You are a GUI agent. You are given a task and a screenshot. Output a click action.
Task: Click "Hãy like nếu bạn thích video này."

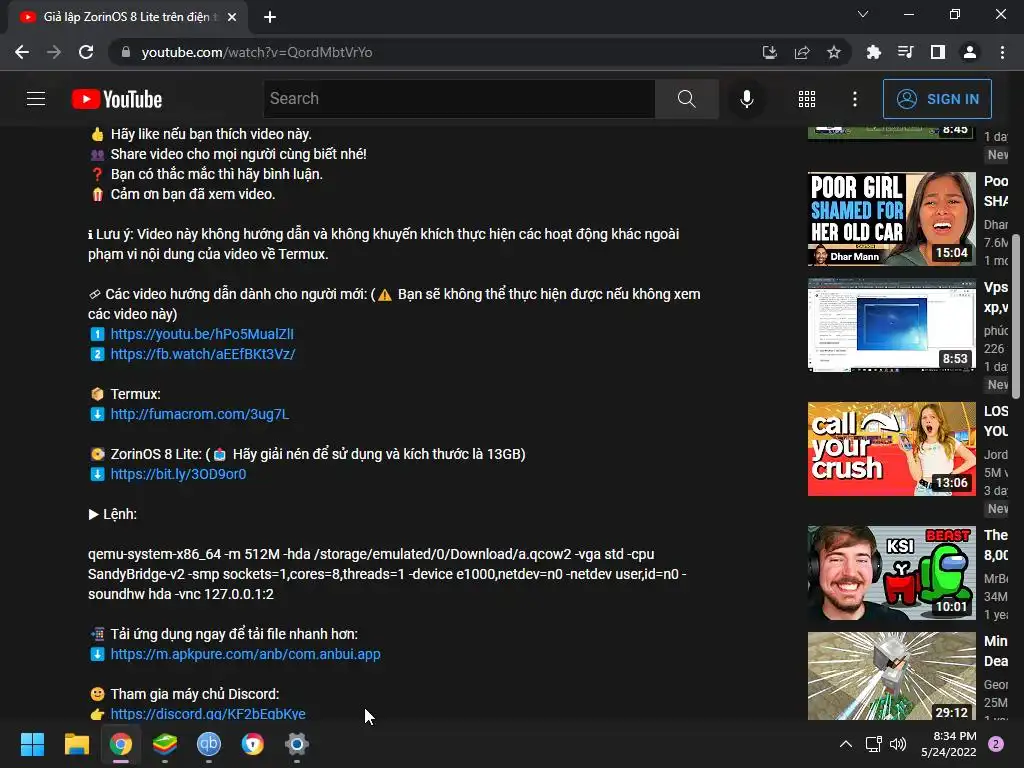(211, 134)
